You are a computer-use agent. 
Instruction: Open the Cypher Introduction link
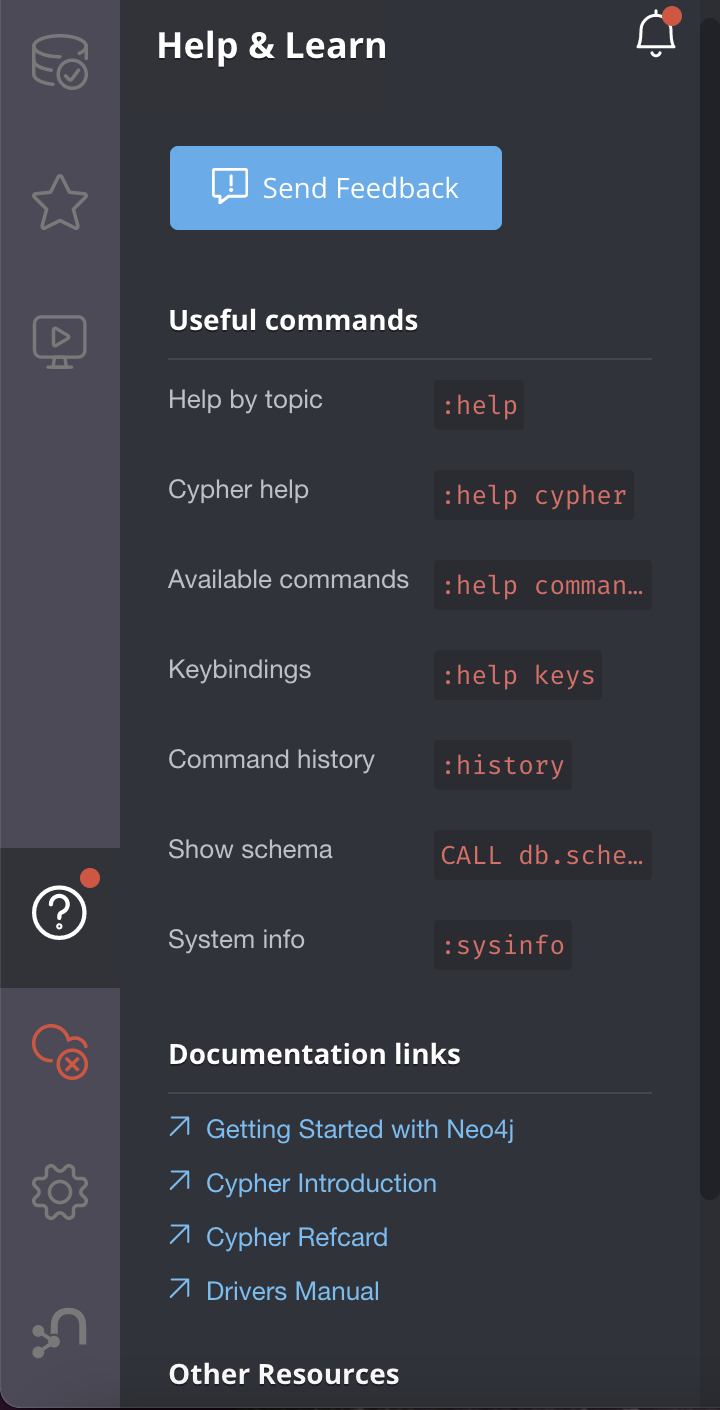[x=320, y=1183]
